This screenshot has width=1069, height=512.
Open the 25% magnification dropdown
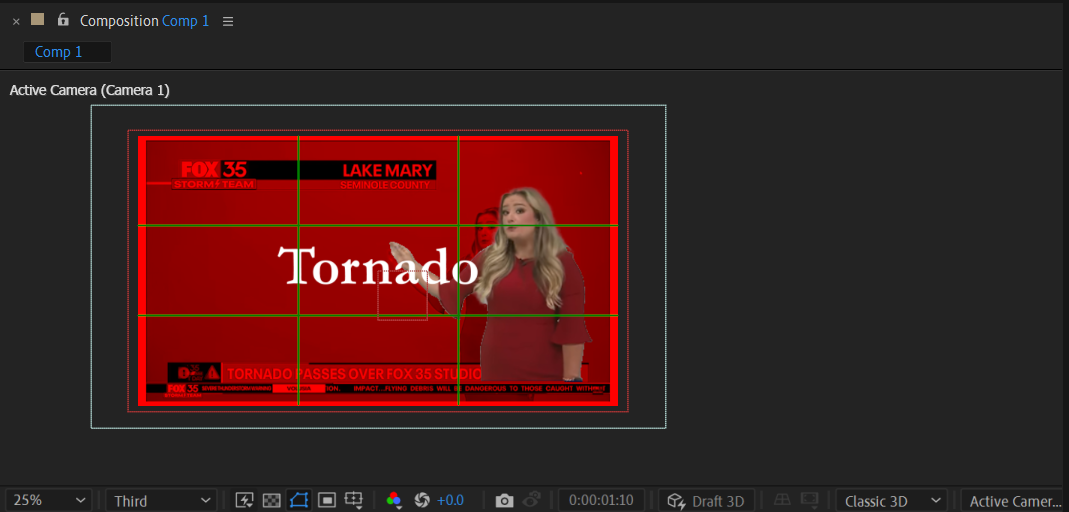coord(49,501)
